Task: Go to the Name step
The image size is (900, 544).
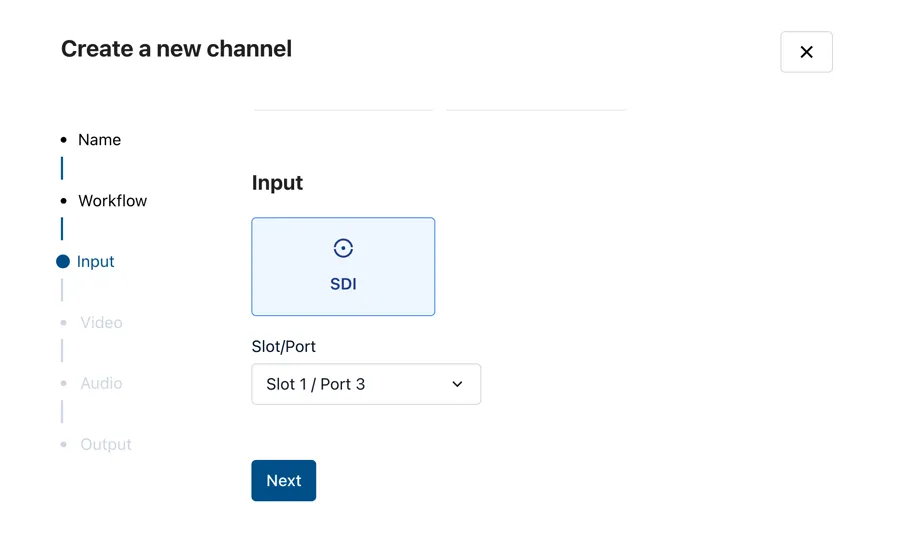Action: click(99, 140)
